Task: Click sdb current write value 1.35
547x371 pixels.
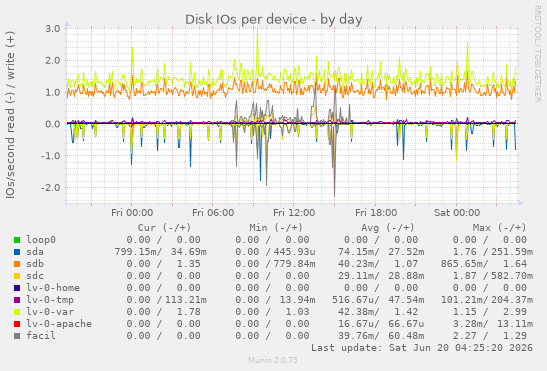Action: click(x=188, y=264)
